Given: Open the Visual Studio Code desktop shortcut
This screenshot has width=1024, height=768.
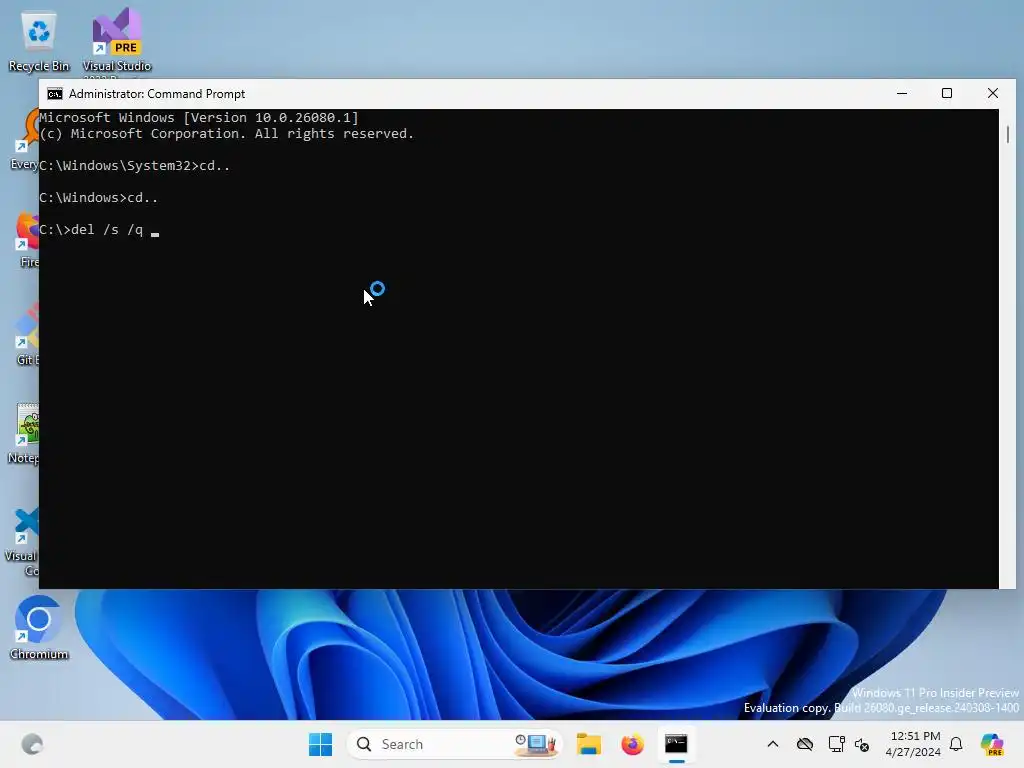Looking at the screenshot, I should click(23, 543).
